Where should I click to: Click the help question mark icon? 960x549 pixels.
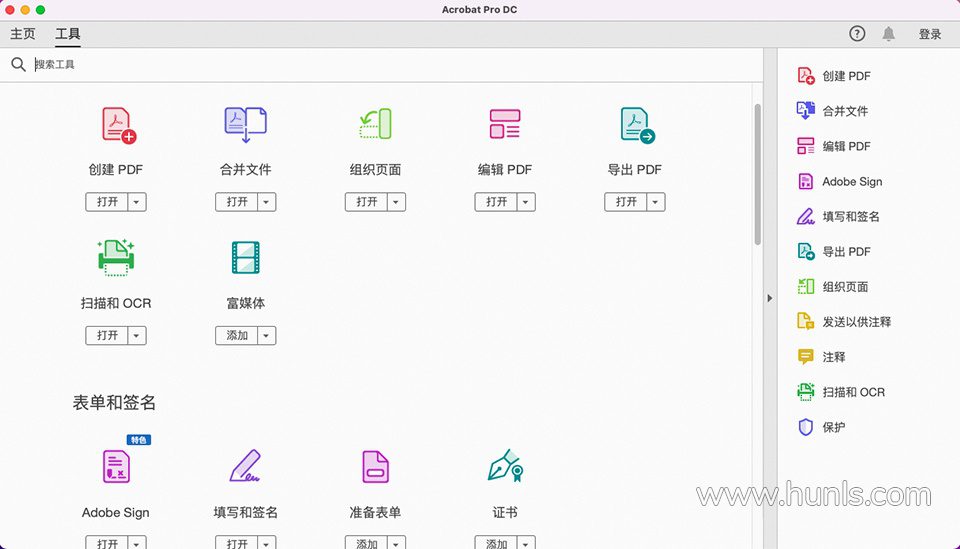coord(857,34)
